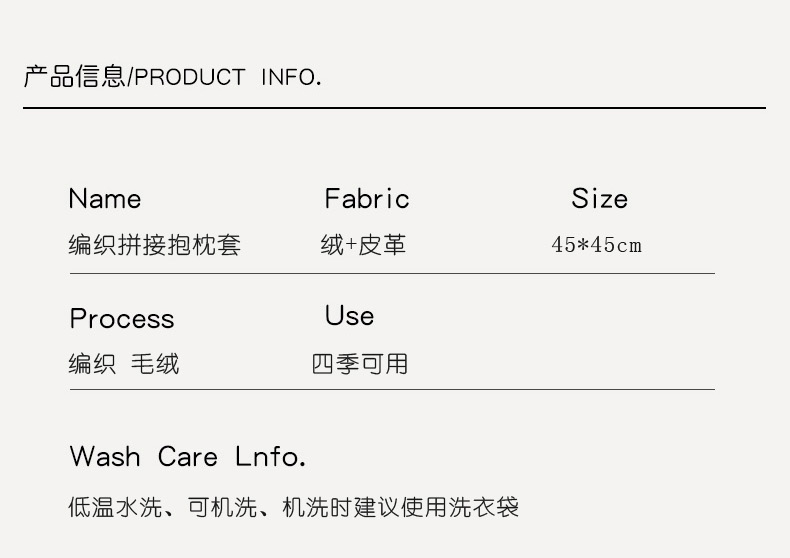The height and width of the screenshot is (558, 790).
Task: Click the product name 编织拼接抱枕套
Action: pyautogui.click(x=155, y=245)
